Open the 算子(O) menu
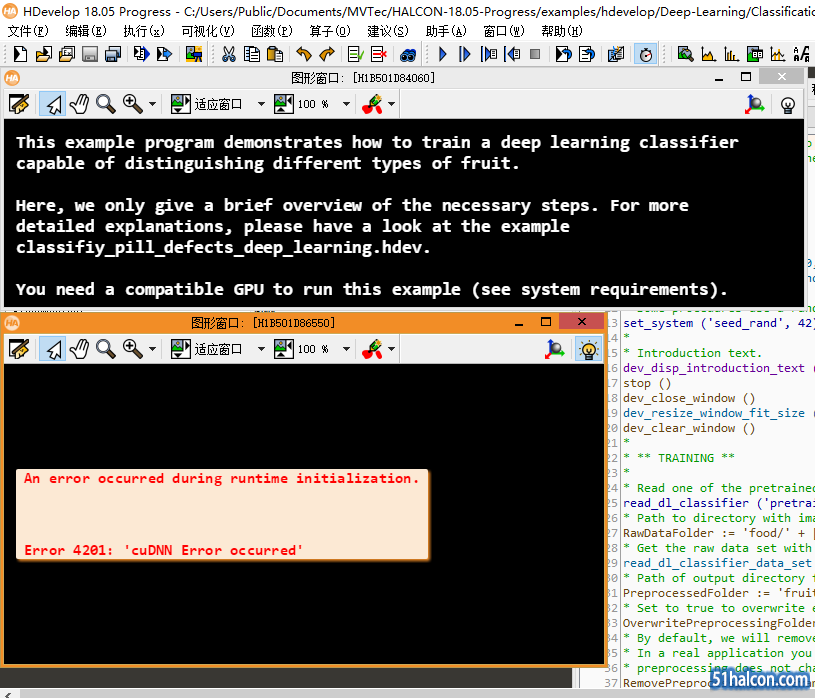Screen dimensions: 815x698 tap(330, 31)
